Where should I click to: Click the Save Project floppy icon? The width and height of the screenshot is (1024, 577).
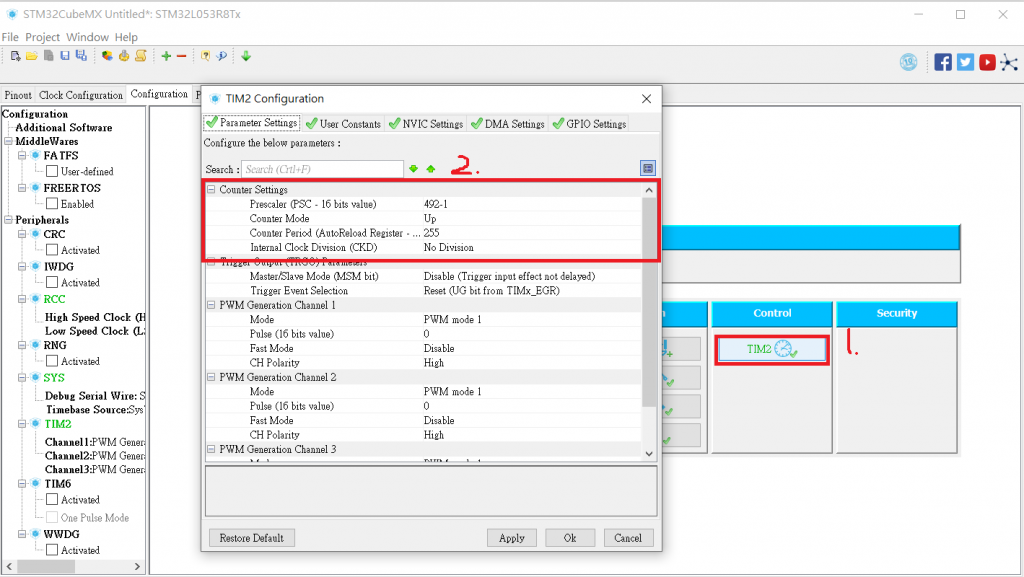click(x=65, y=56)
